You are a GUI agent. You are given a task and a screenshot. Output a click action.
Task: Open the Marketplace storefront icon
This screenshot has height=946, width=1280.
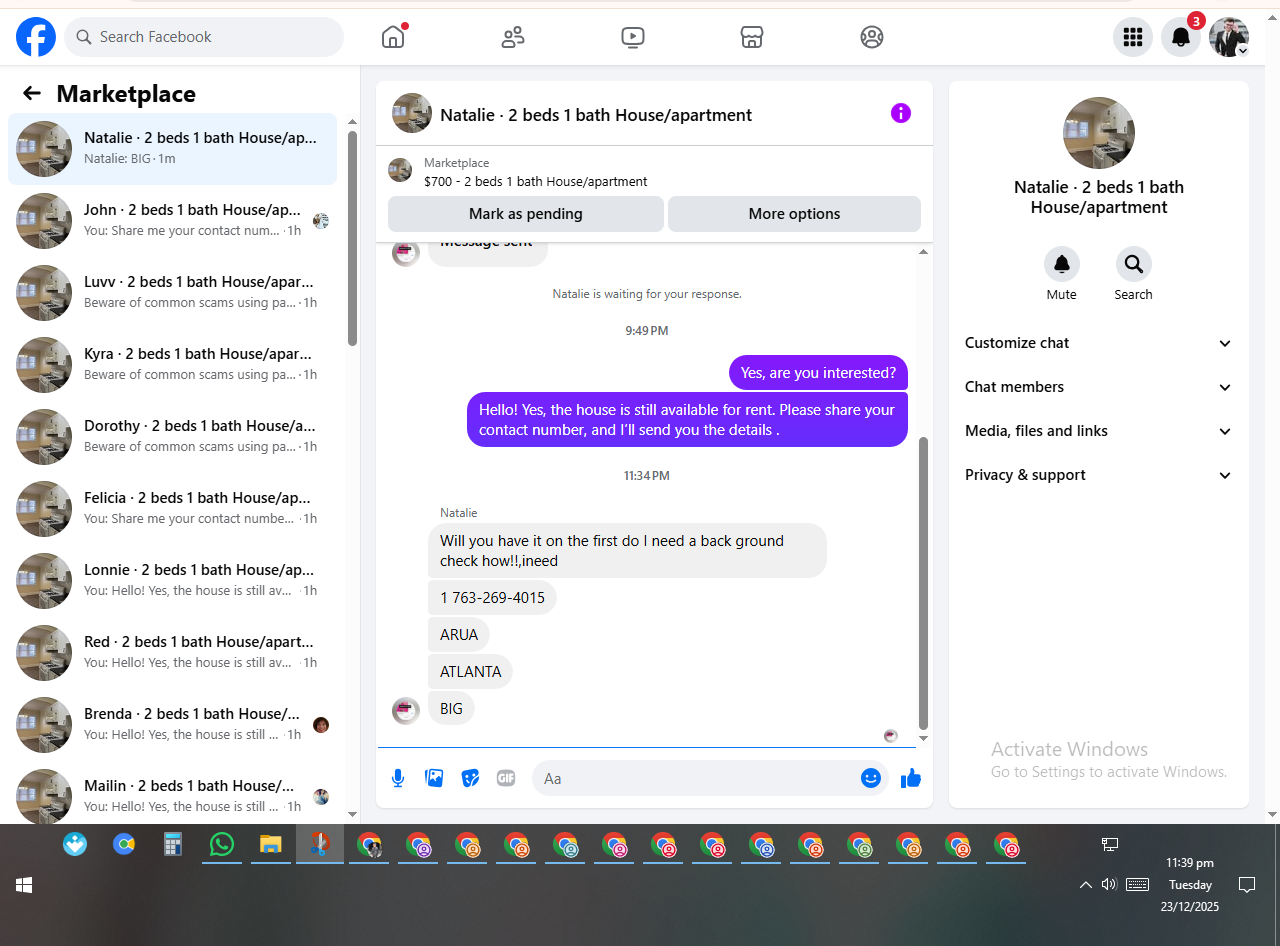click(752, 37)
